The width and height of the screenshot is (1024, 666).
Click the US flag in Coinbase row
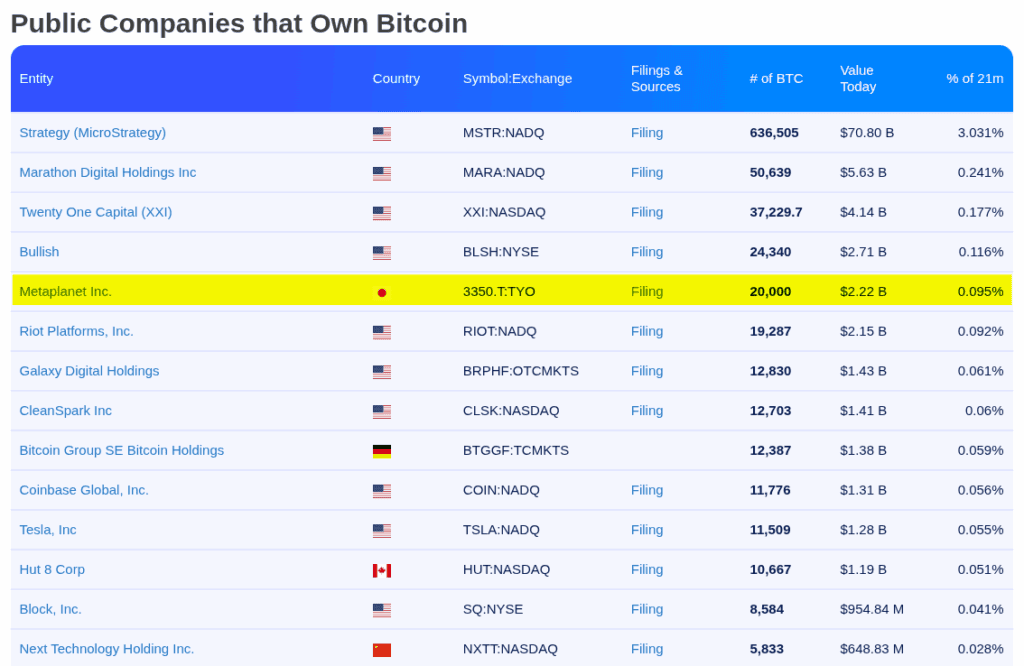pos(382,491)
